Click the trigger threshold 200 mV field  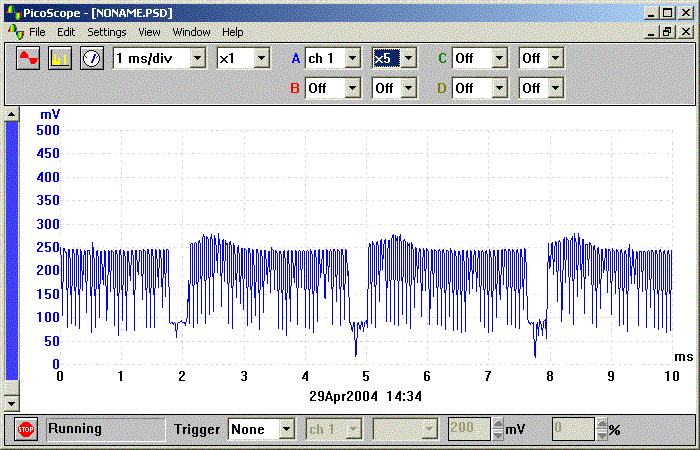tap(470, 429)
